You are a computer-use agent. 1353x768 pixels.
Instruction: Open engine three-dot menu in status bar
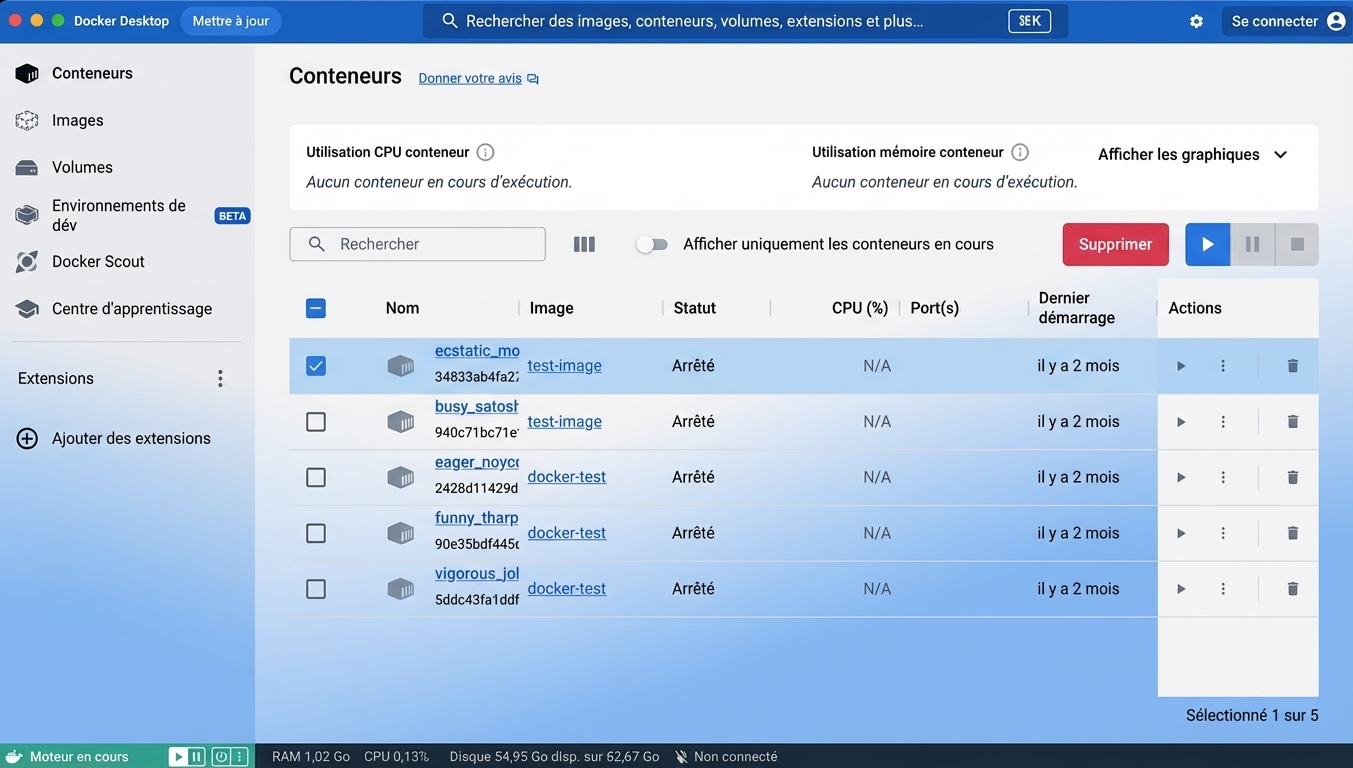click(x=239, y=757)
